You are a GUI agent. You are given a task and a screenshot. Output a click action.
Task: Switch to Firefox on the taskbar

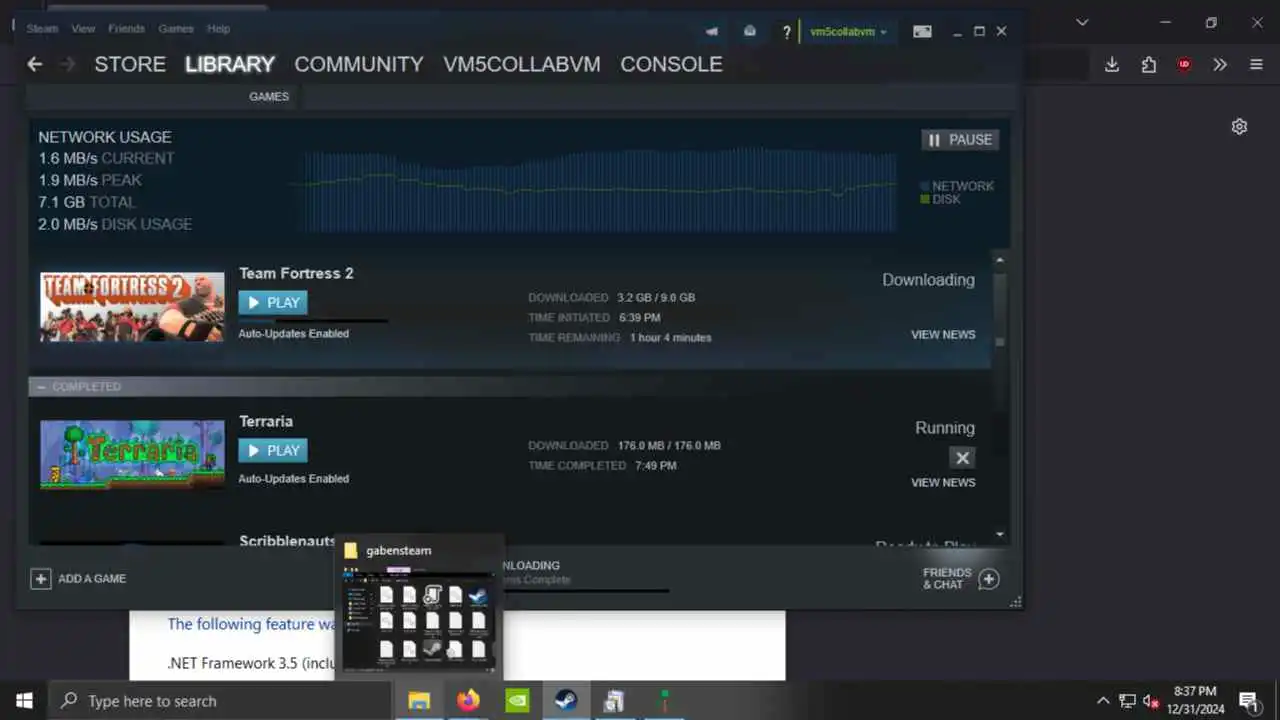tap(468, 701)
